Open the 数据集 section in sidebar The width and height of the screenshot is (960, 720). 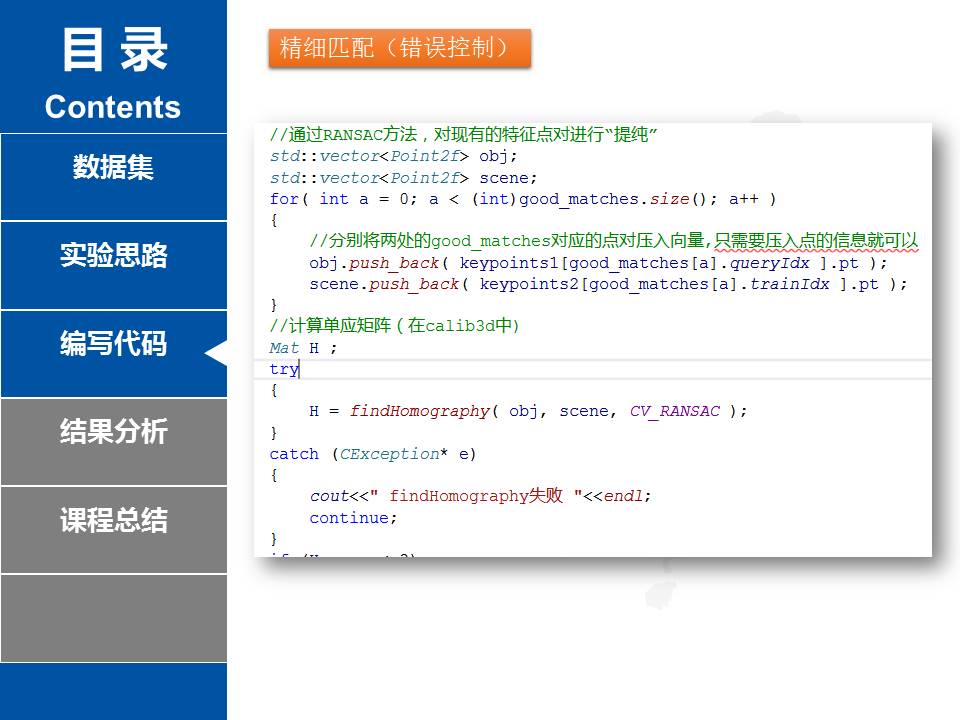113,178
